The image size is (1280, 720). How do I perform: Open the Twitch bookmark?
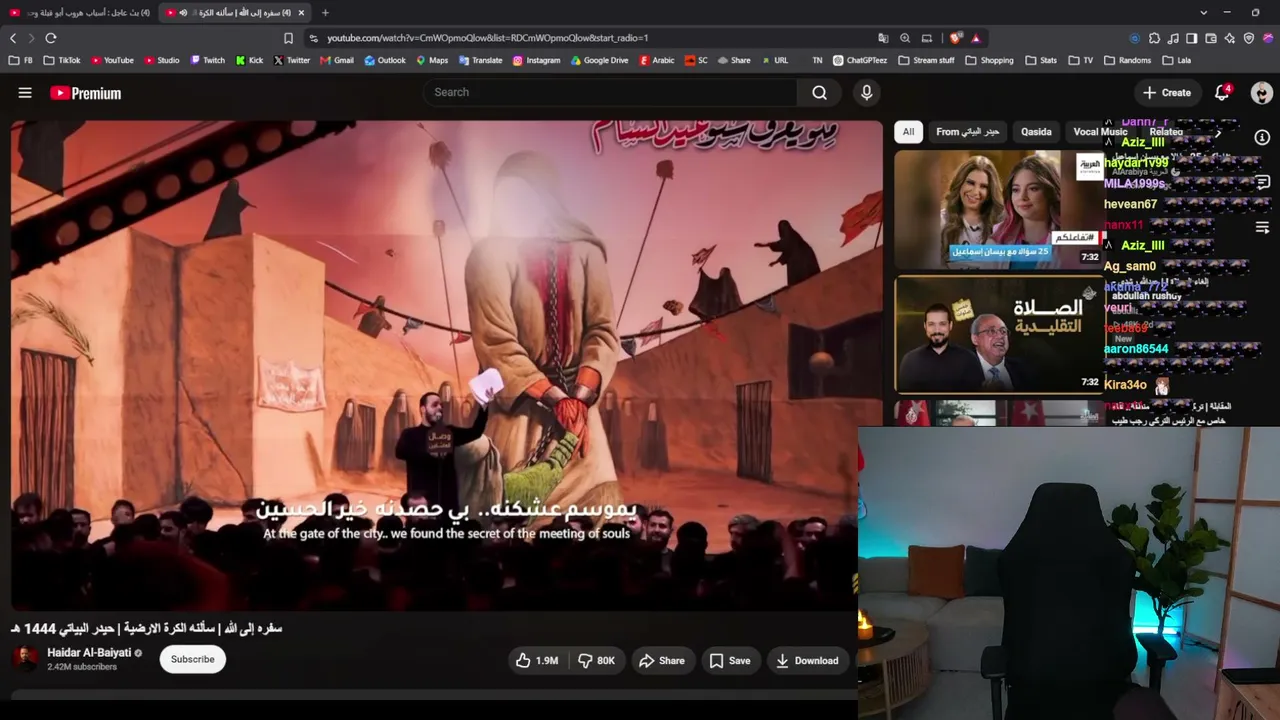pyautogui.click(x=208, y=60)
